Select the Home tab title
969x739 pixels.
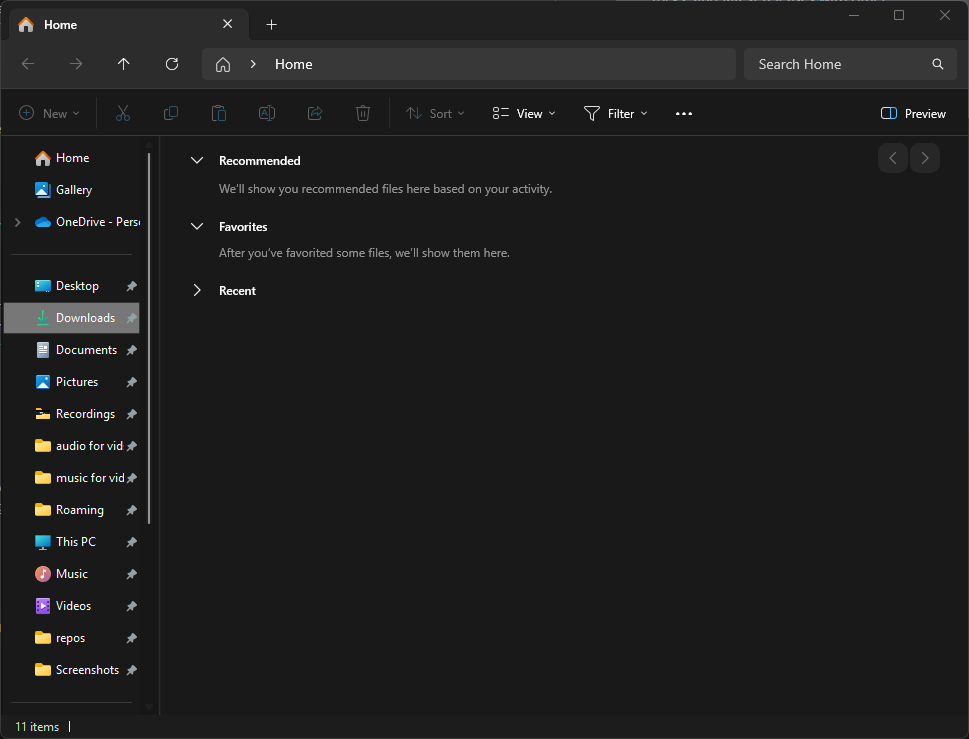click(61, 25)
